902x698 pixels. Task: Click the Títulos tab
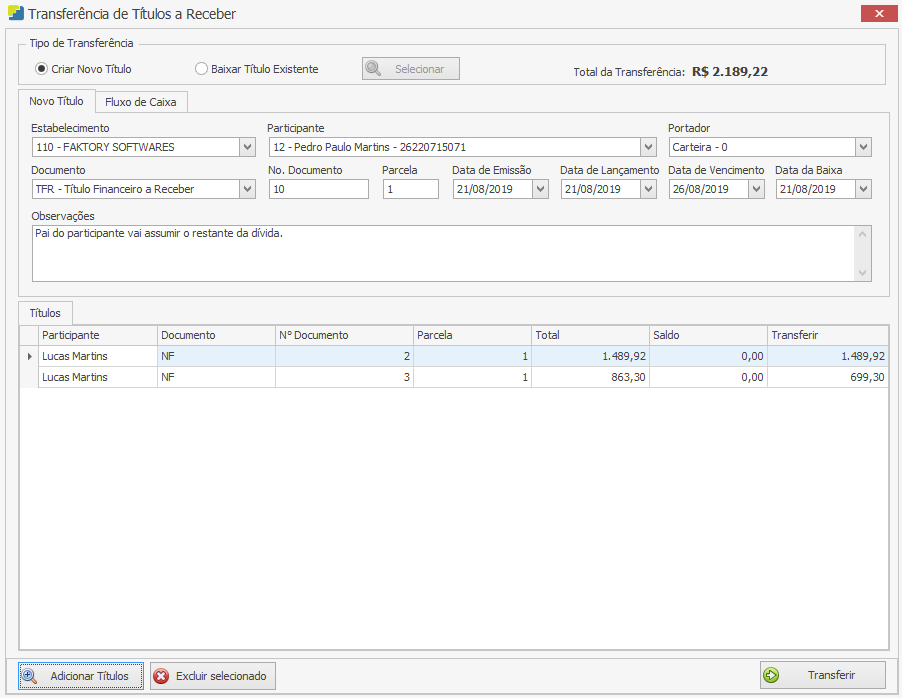[45, 313]
